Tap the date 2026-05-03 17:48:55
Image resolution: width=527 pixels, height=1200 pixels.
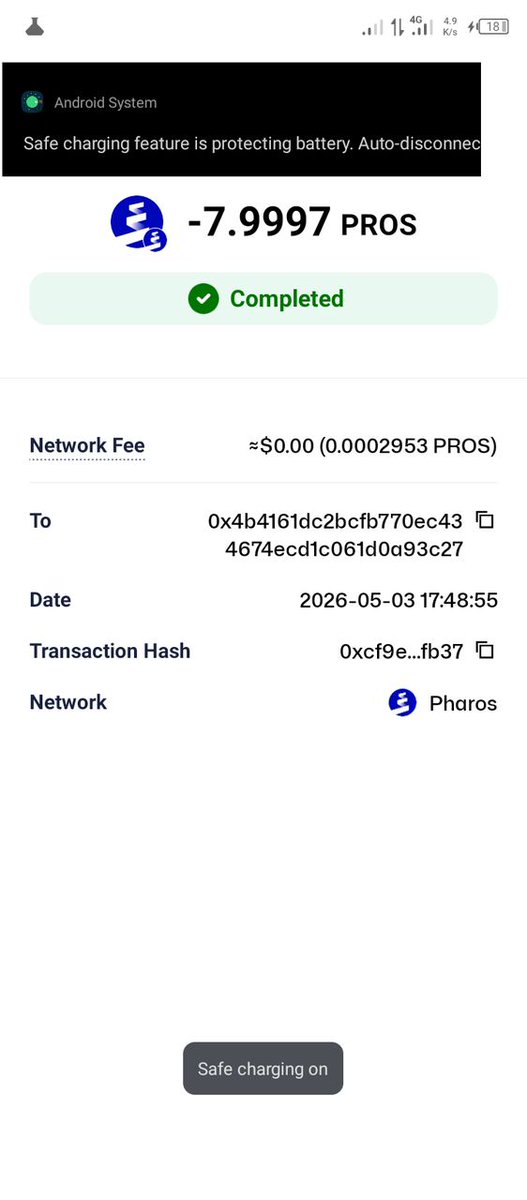pos(399,601)
